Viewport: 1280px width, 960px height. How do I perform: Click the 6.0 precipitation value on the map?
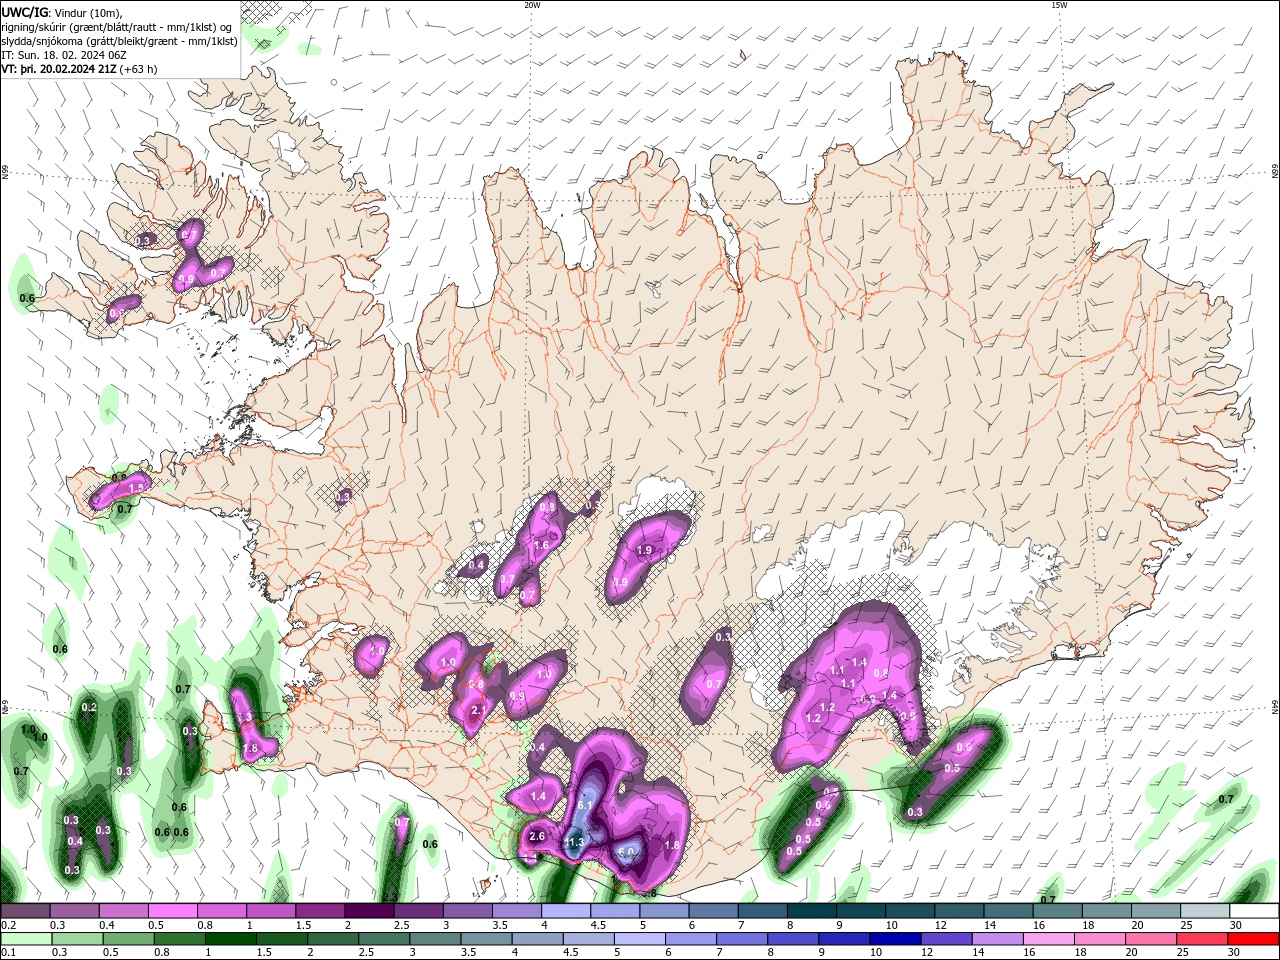click(626, 852)
